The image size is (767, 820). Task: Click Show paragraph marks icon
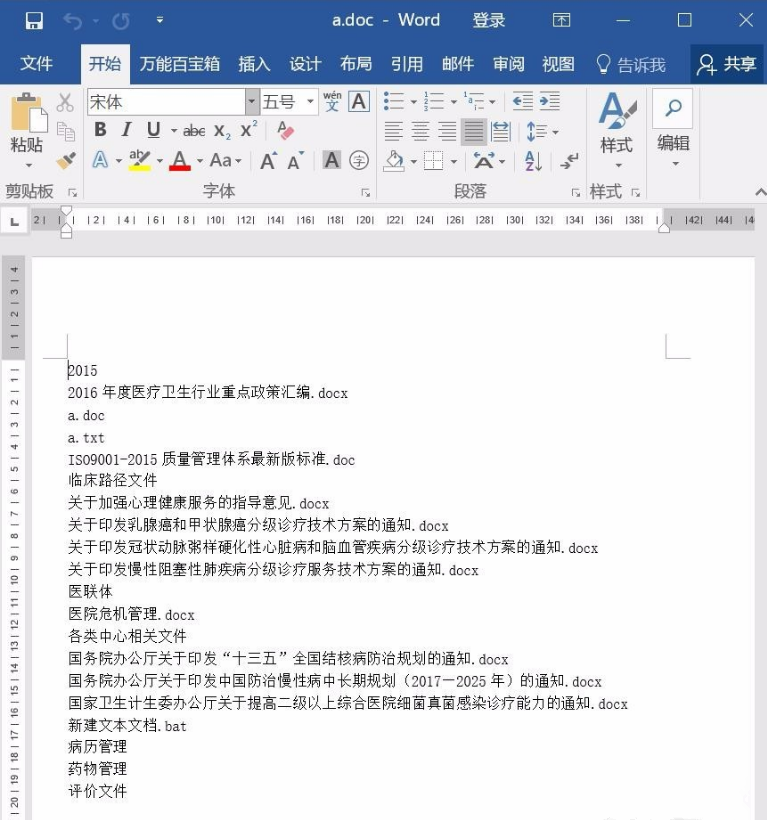pos(569,161)
